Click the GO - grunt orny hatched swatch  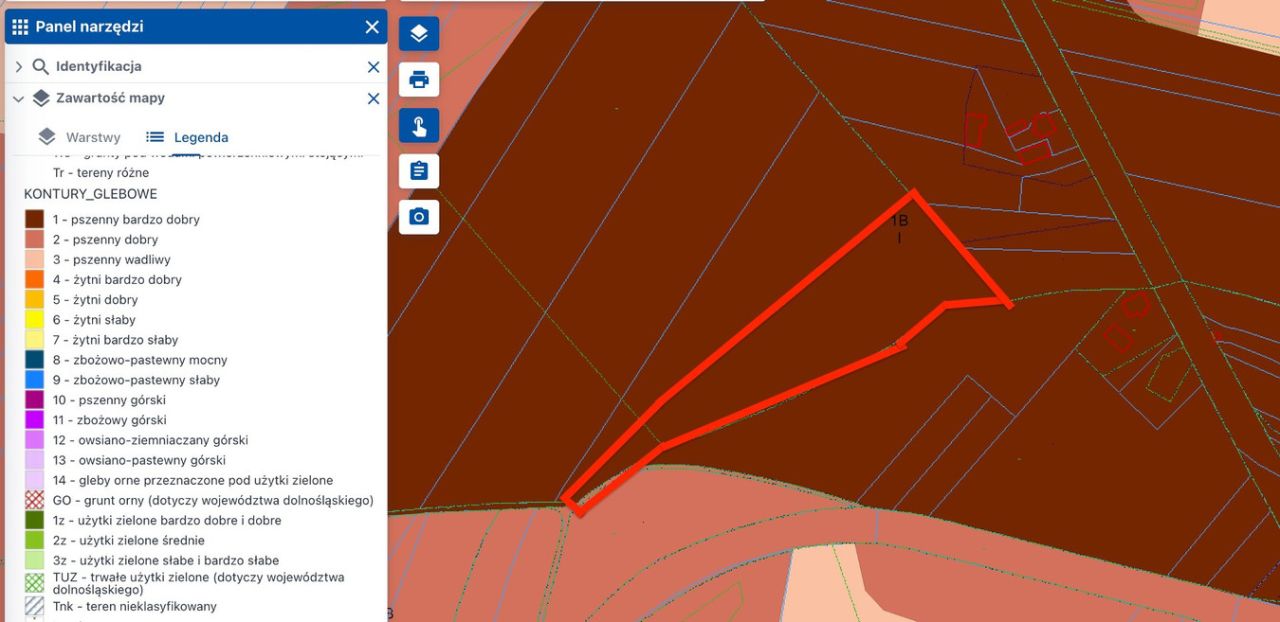[34, 500]
